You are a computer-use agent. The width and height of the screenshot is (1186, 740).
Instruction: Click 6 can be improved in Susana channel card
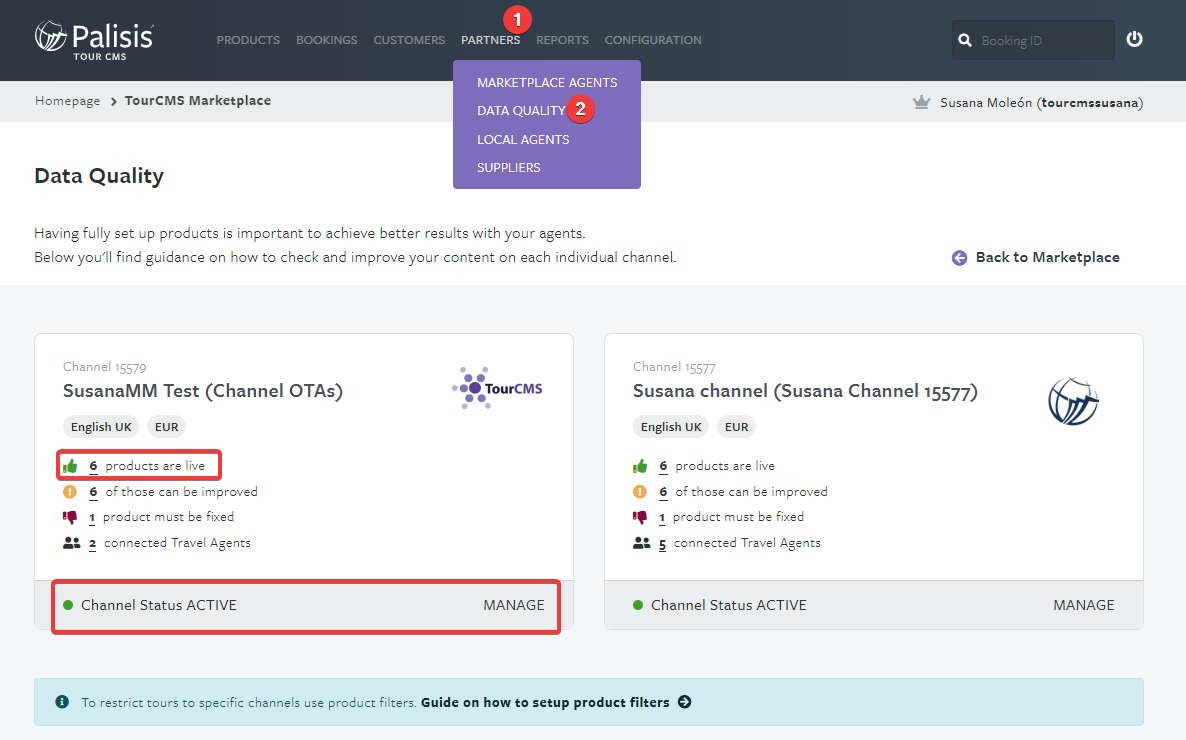743,492
